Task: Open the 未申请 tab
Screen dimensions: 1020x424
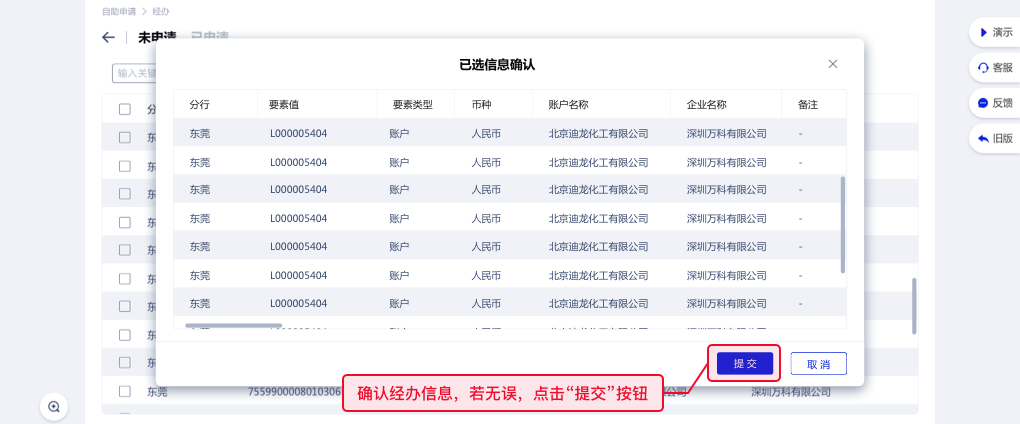Action: tap(157, 38)
